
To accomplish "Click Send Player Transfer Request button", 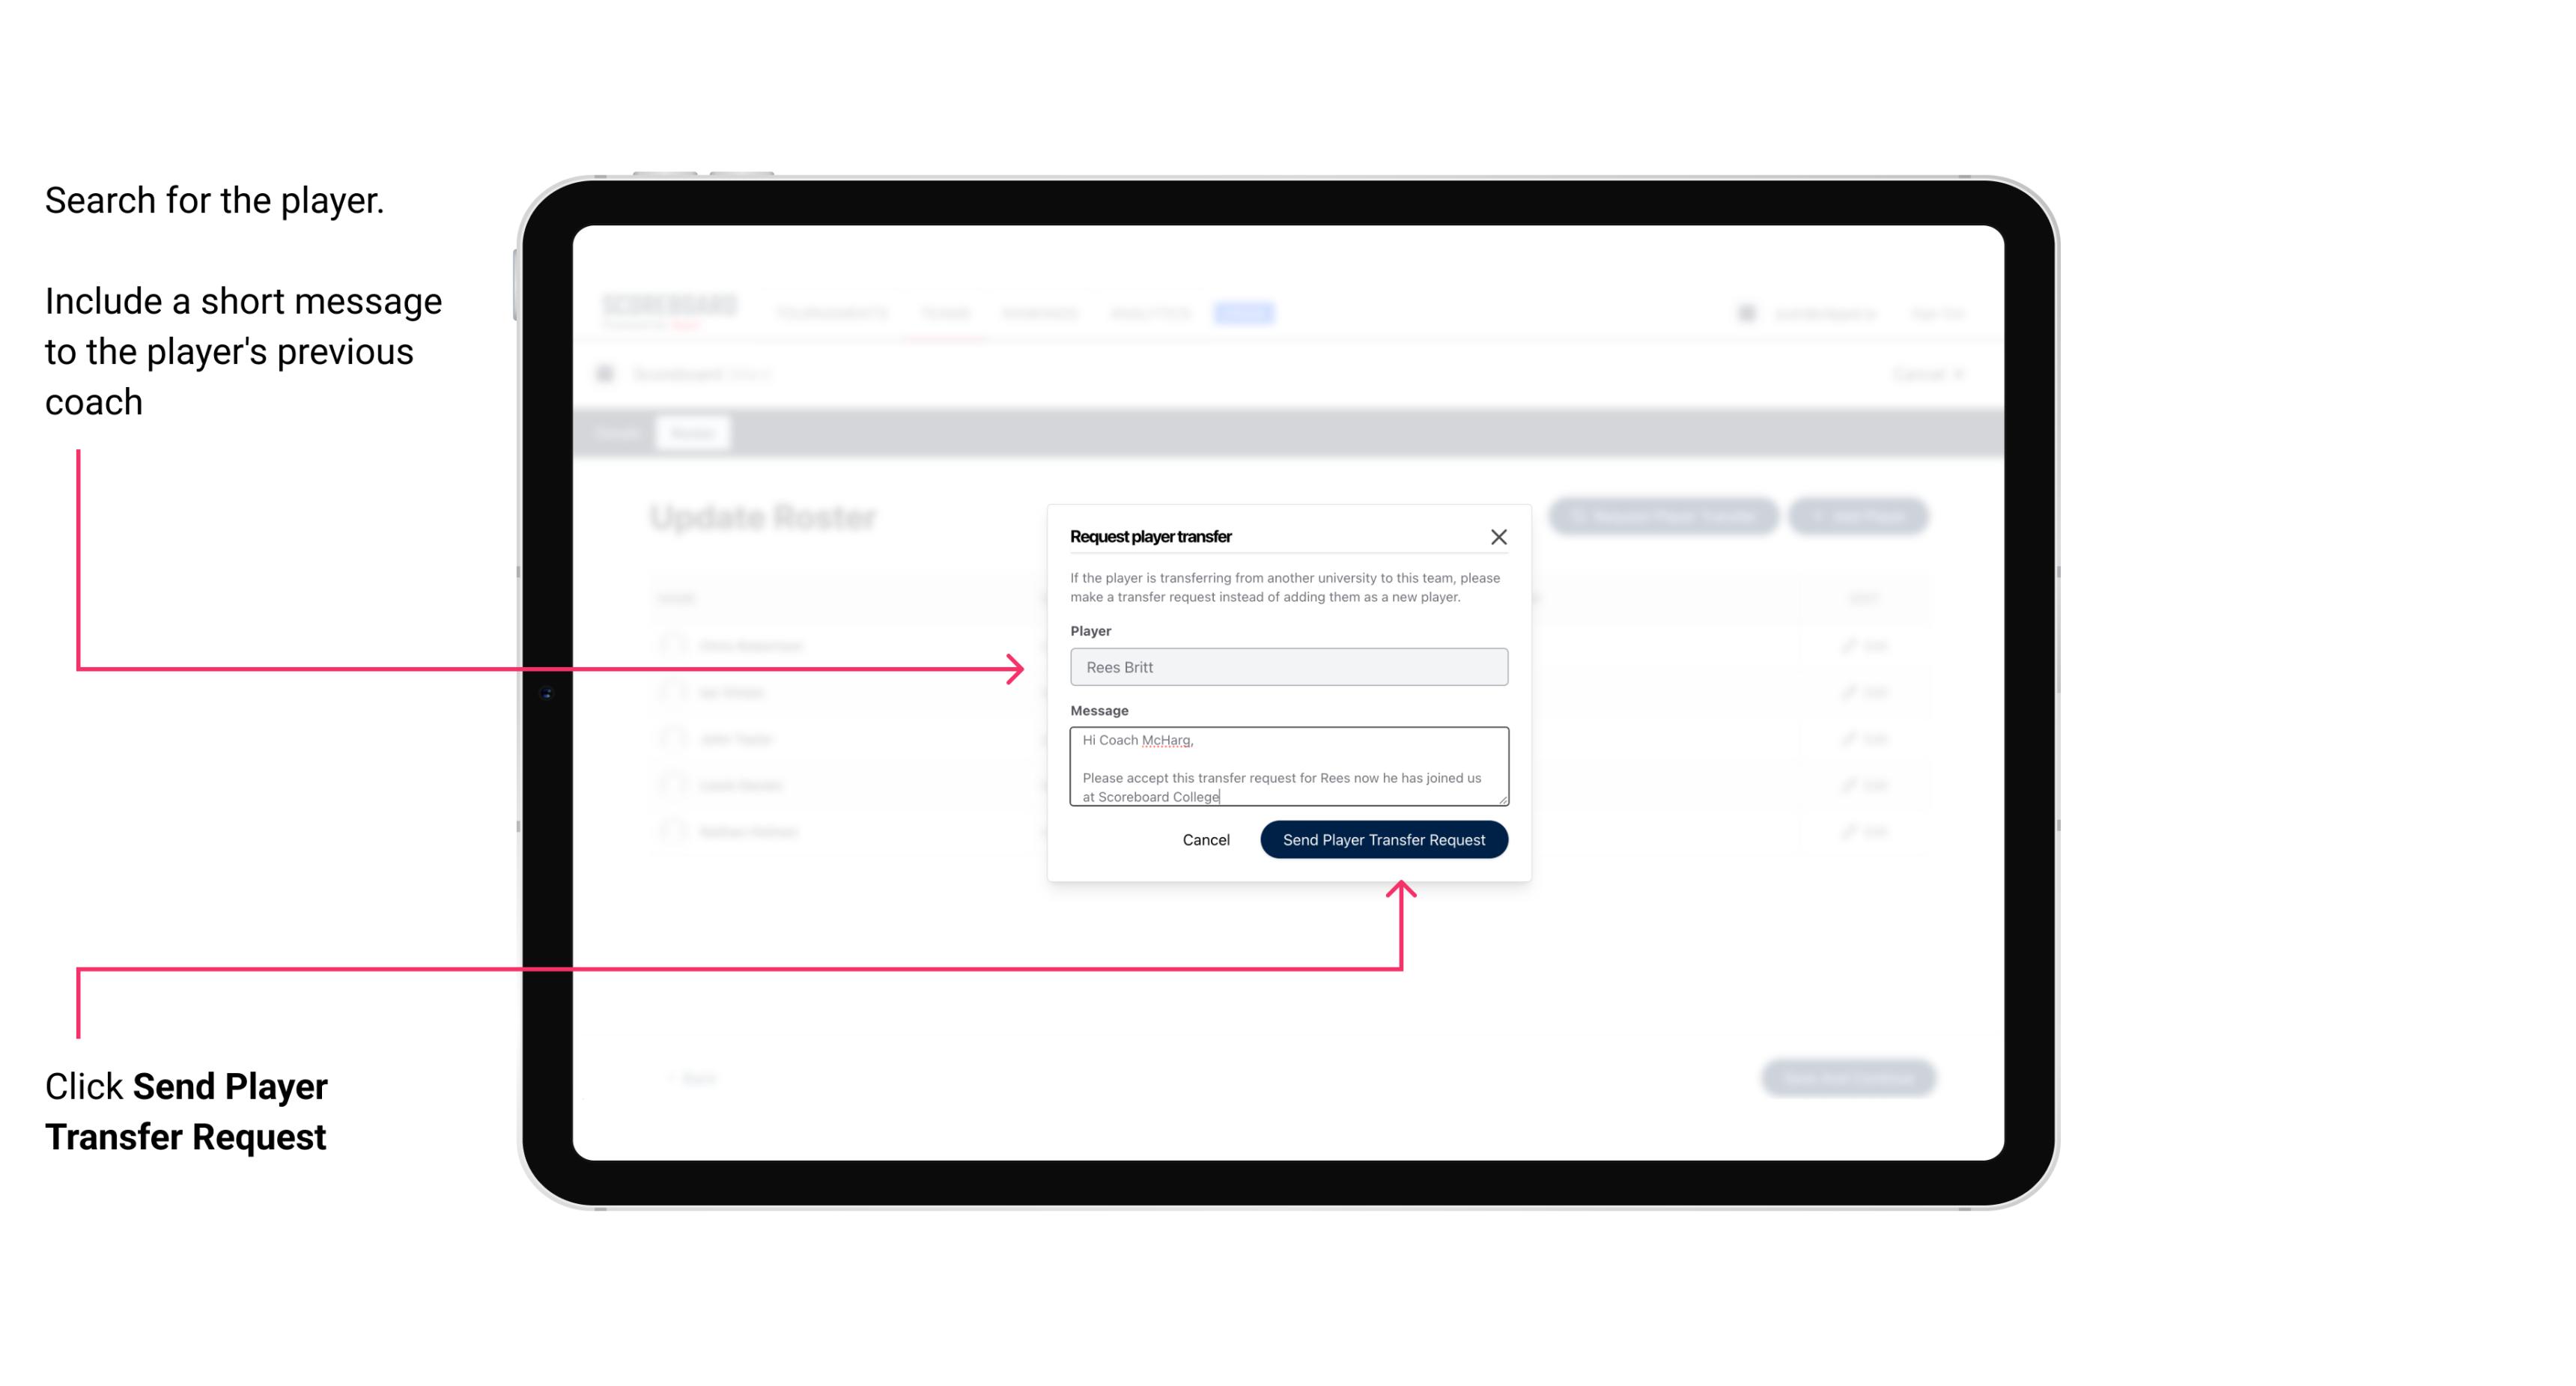I will coord(1383,838).
